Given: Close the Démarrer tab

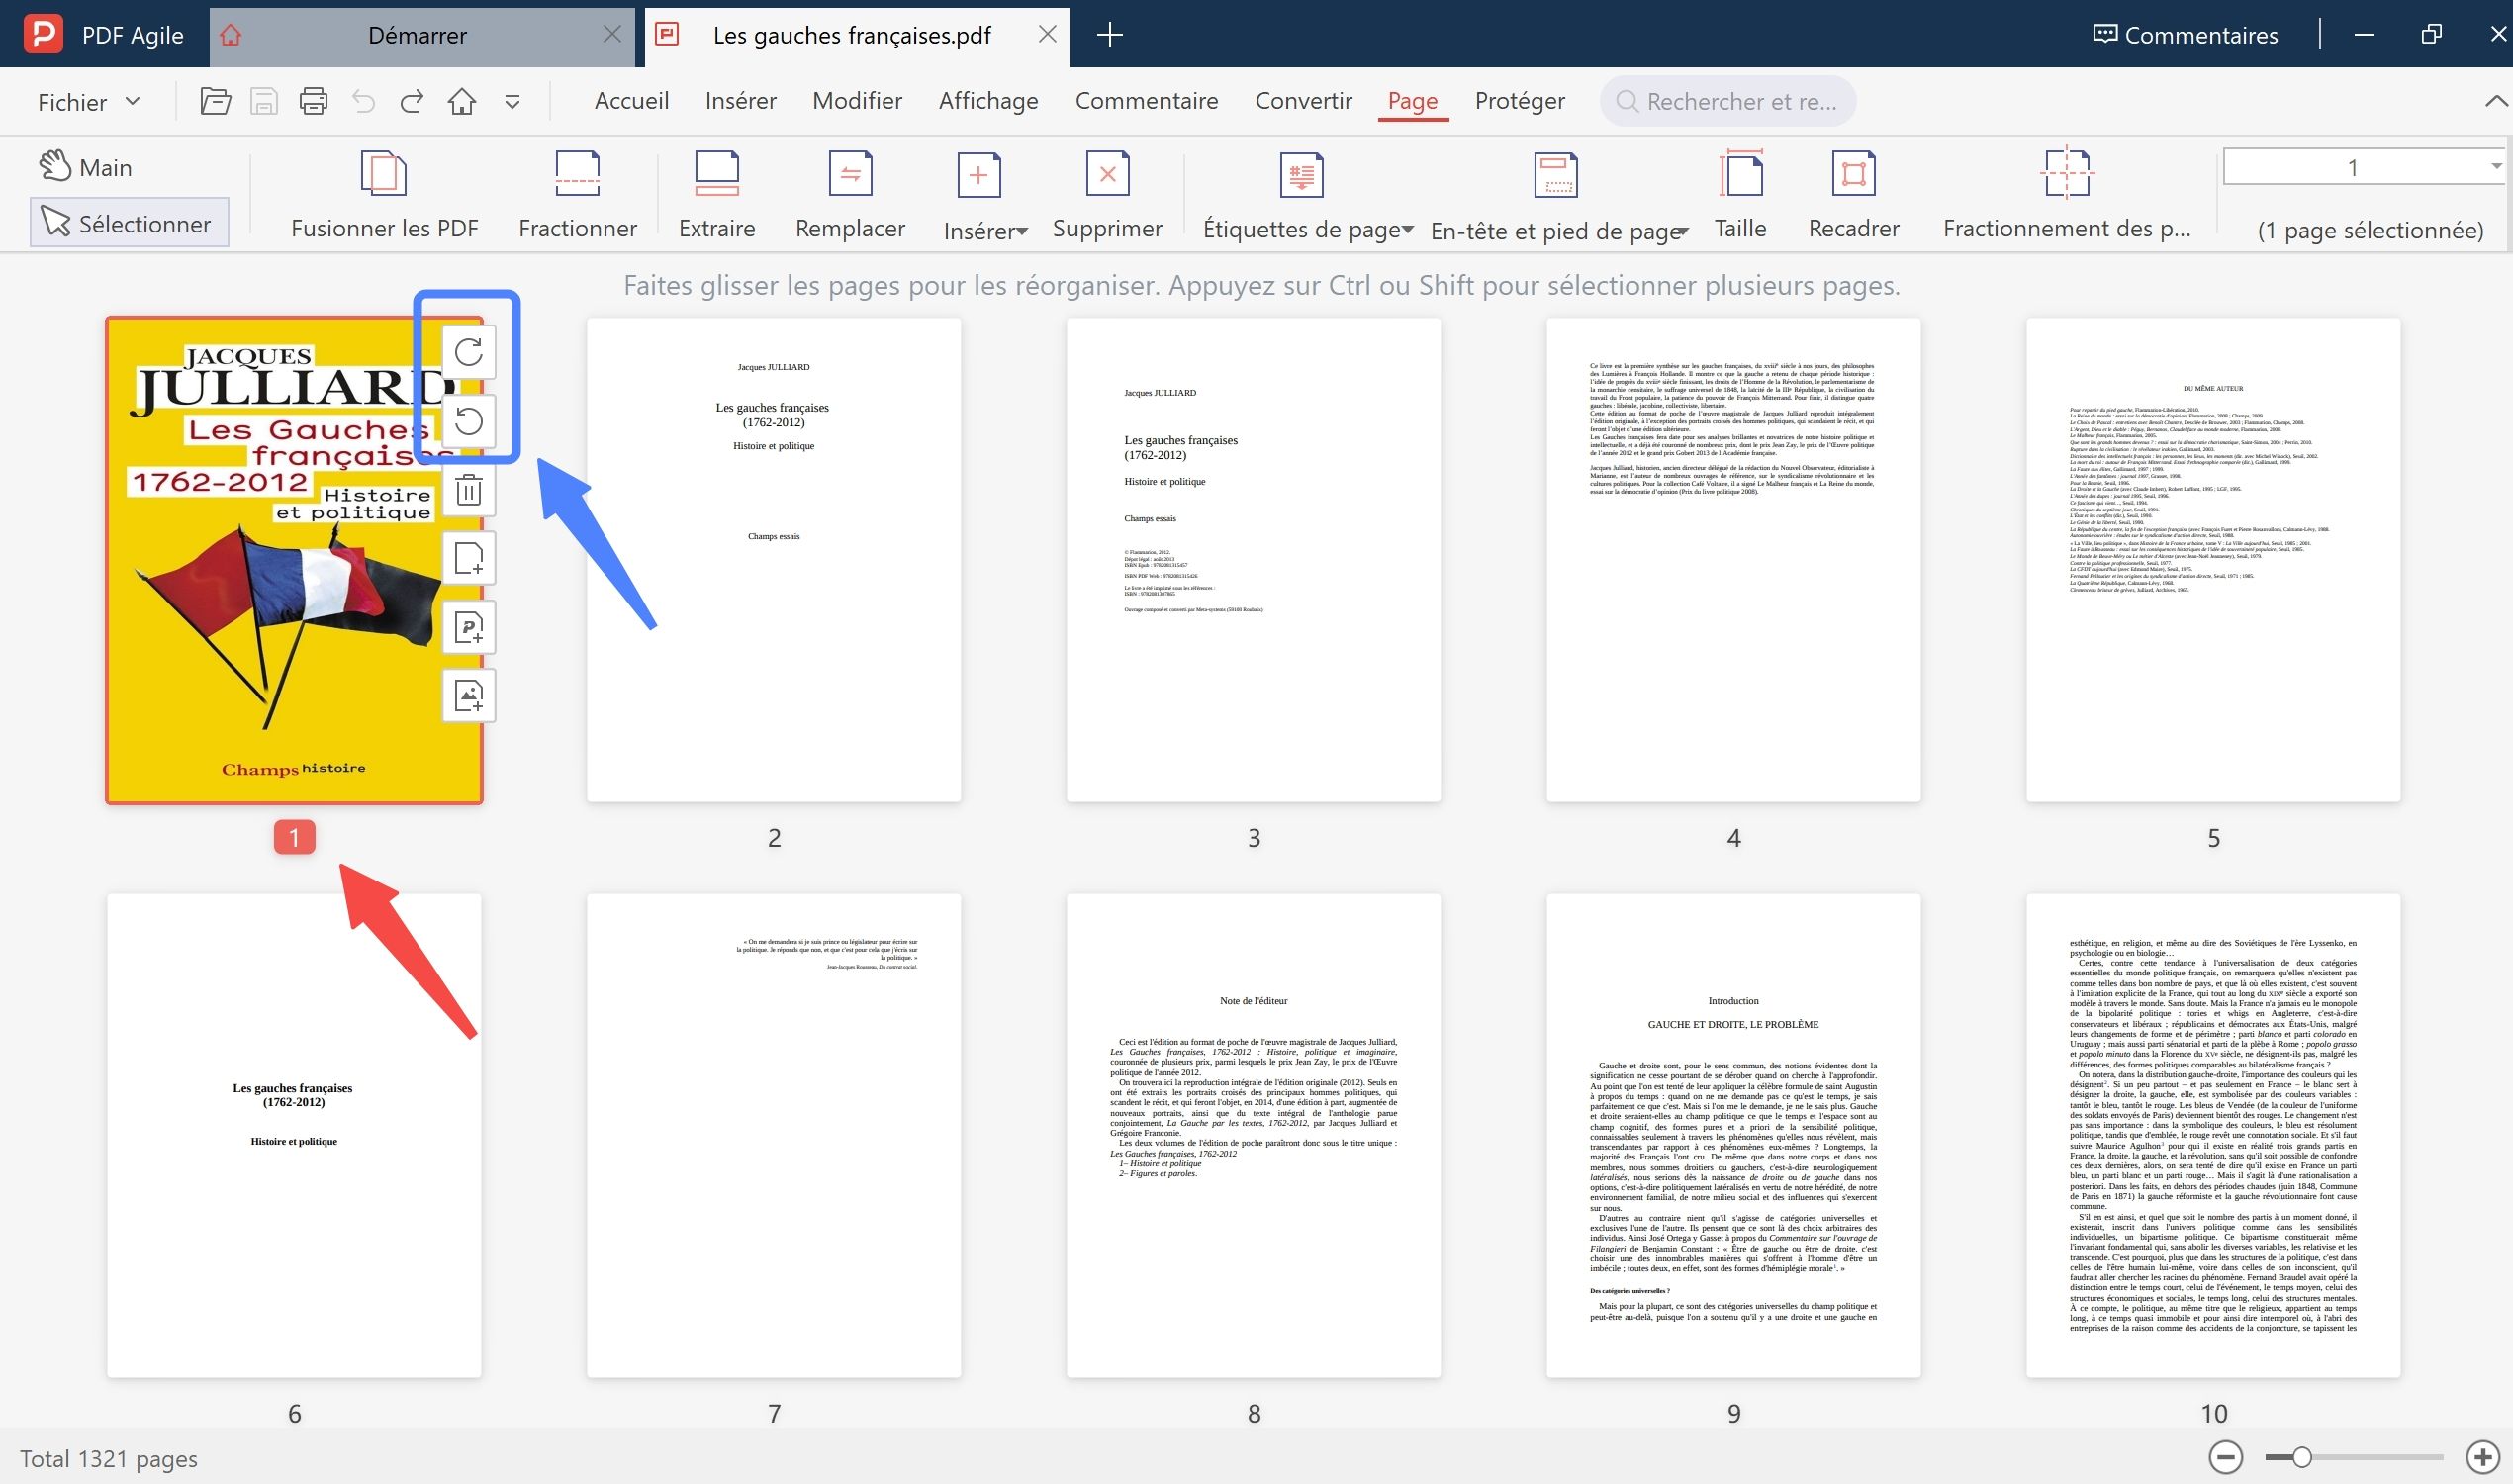Looking at the screenshot, I should [x=612, y=35].
